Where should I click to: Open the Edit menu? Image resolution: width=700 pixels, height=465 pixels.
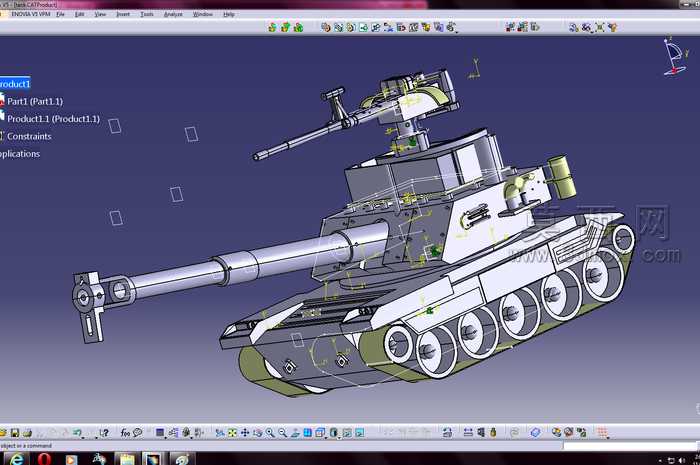click(79, 14)
